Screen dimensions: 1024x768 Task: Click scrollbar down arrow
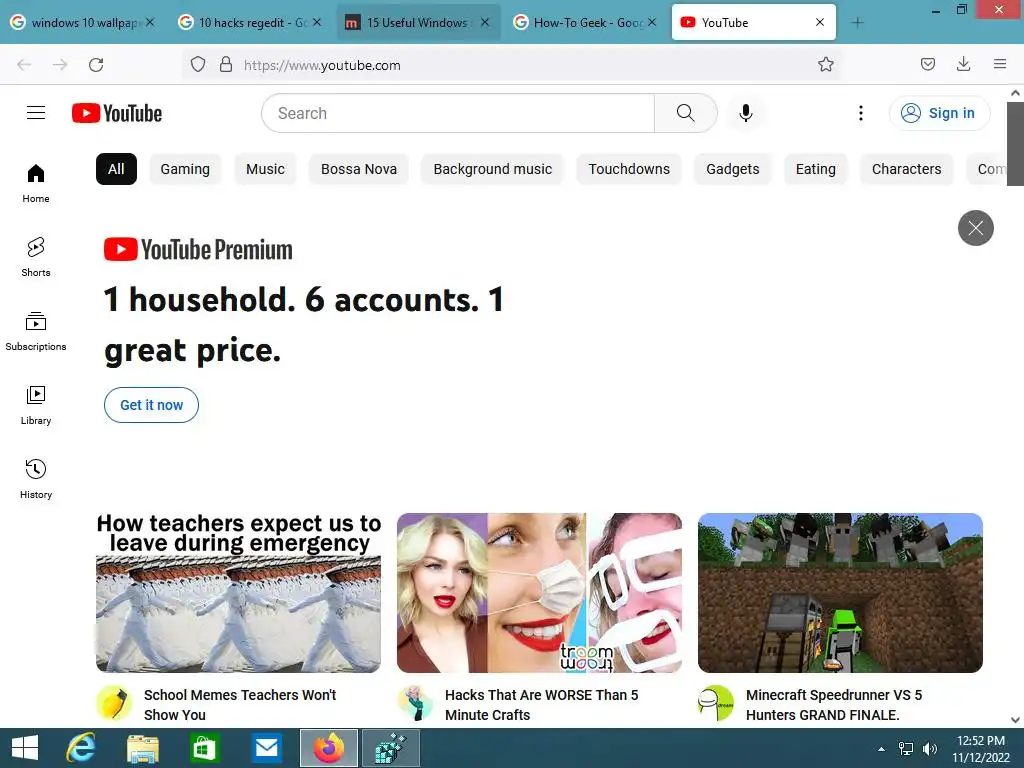point(1015,720)
